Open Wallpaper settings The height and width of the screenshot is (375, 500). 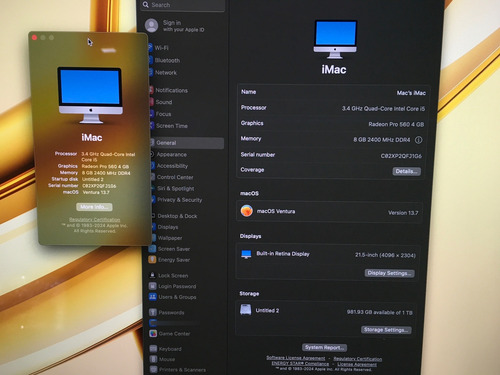coord(170,238)
